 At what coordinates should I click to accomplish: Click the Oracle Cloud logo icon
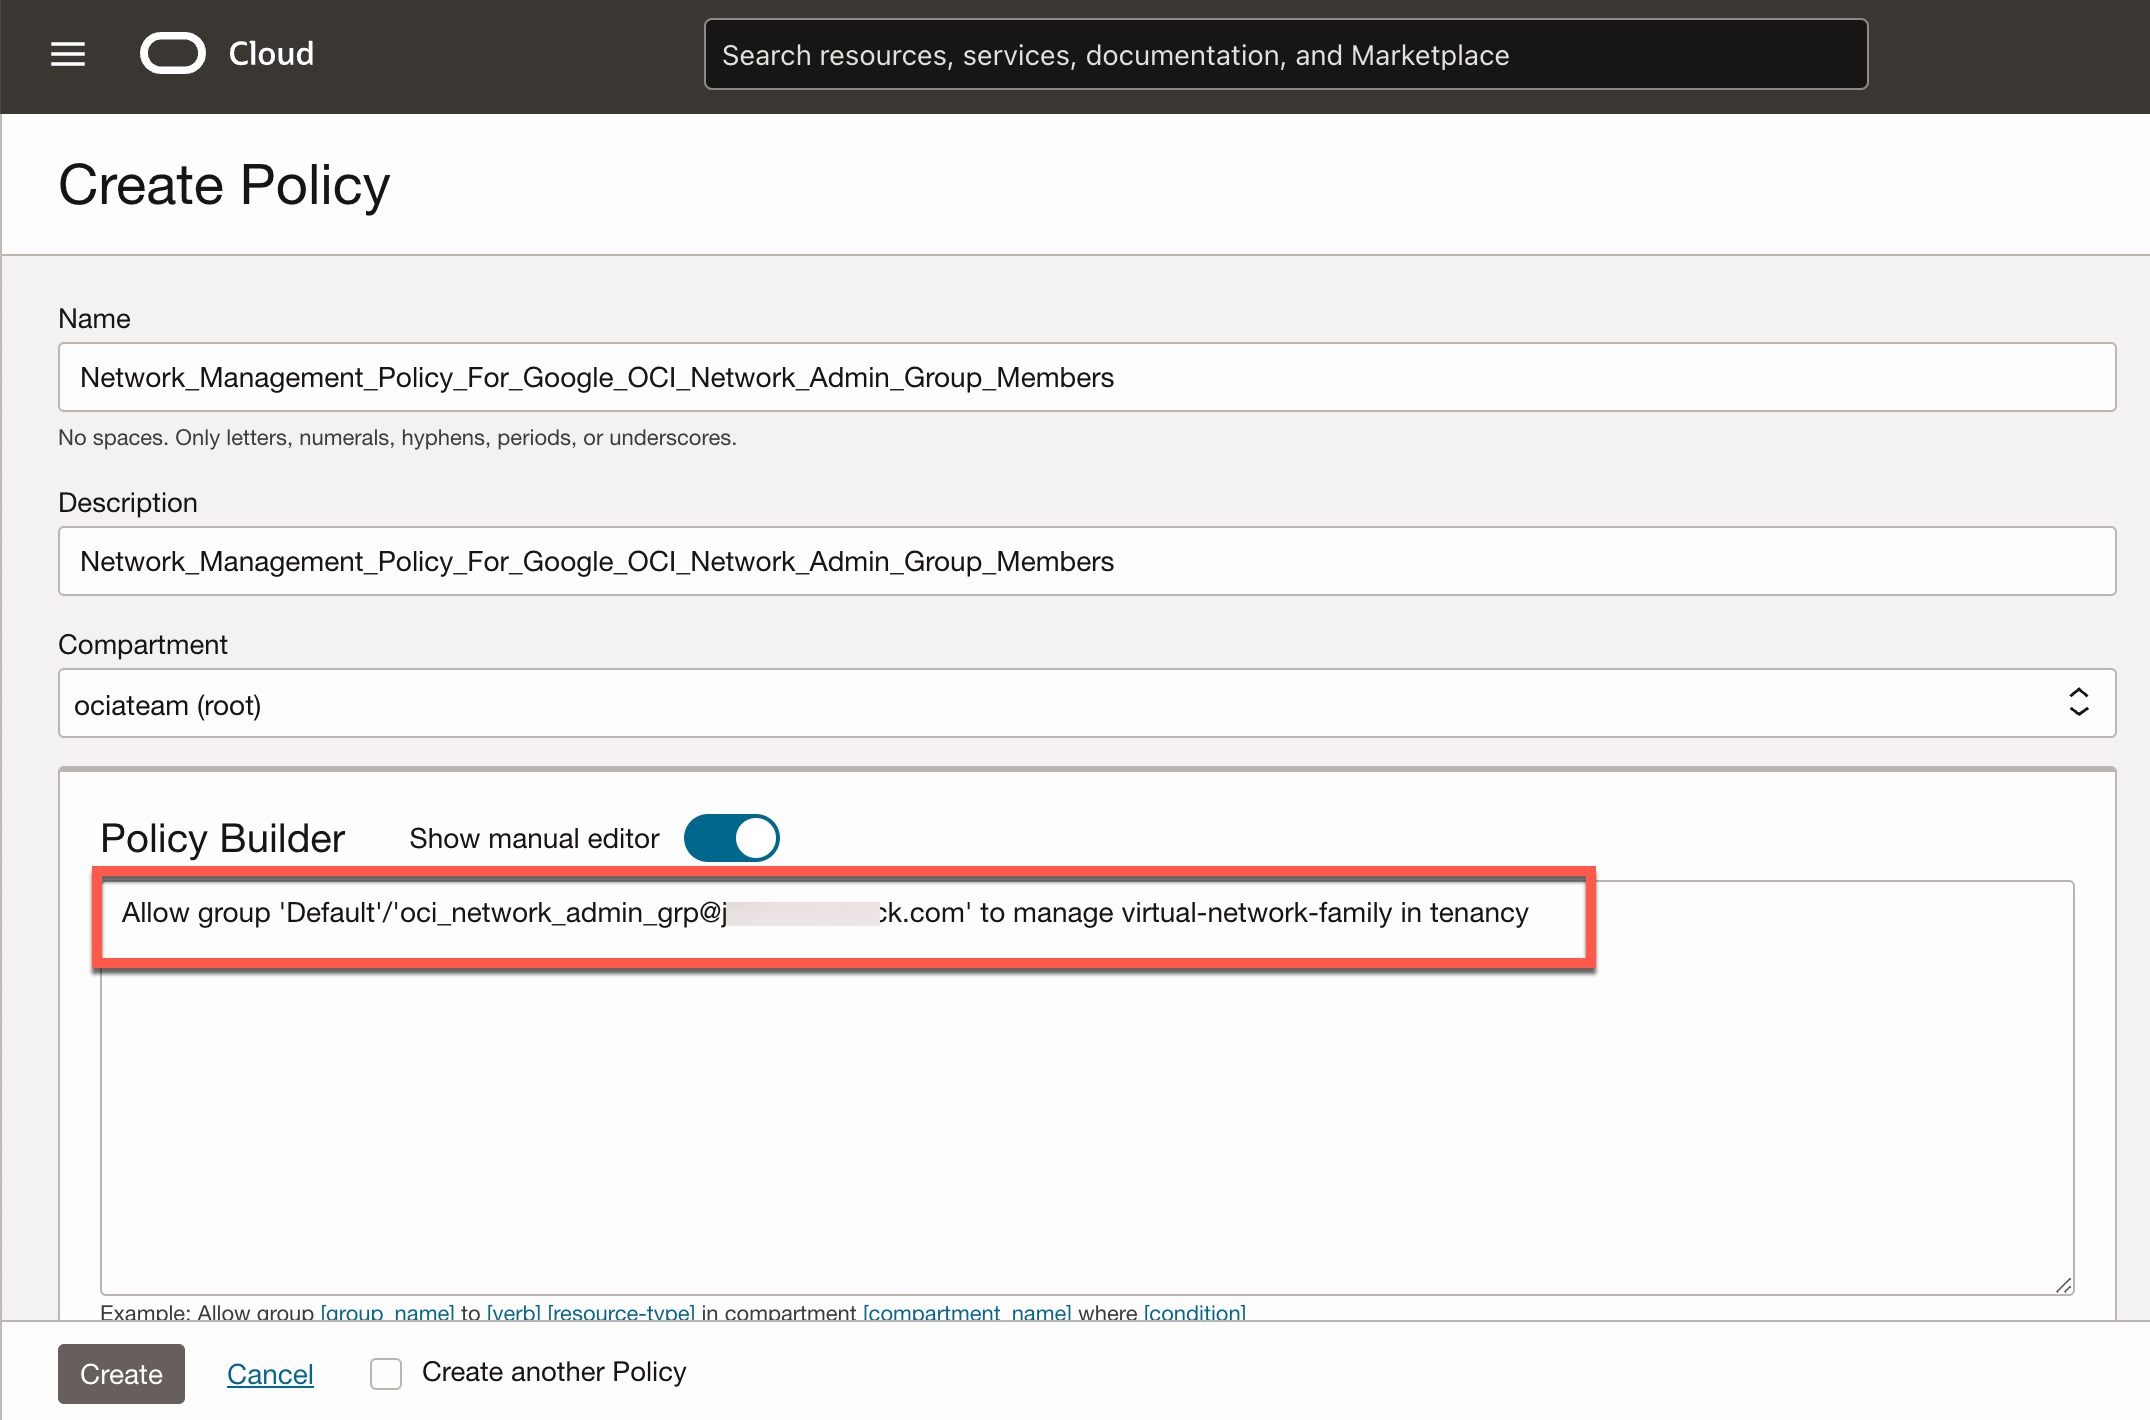pos(172,54)
